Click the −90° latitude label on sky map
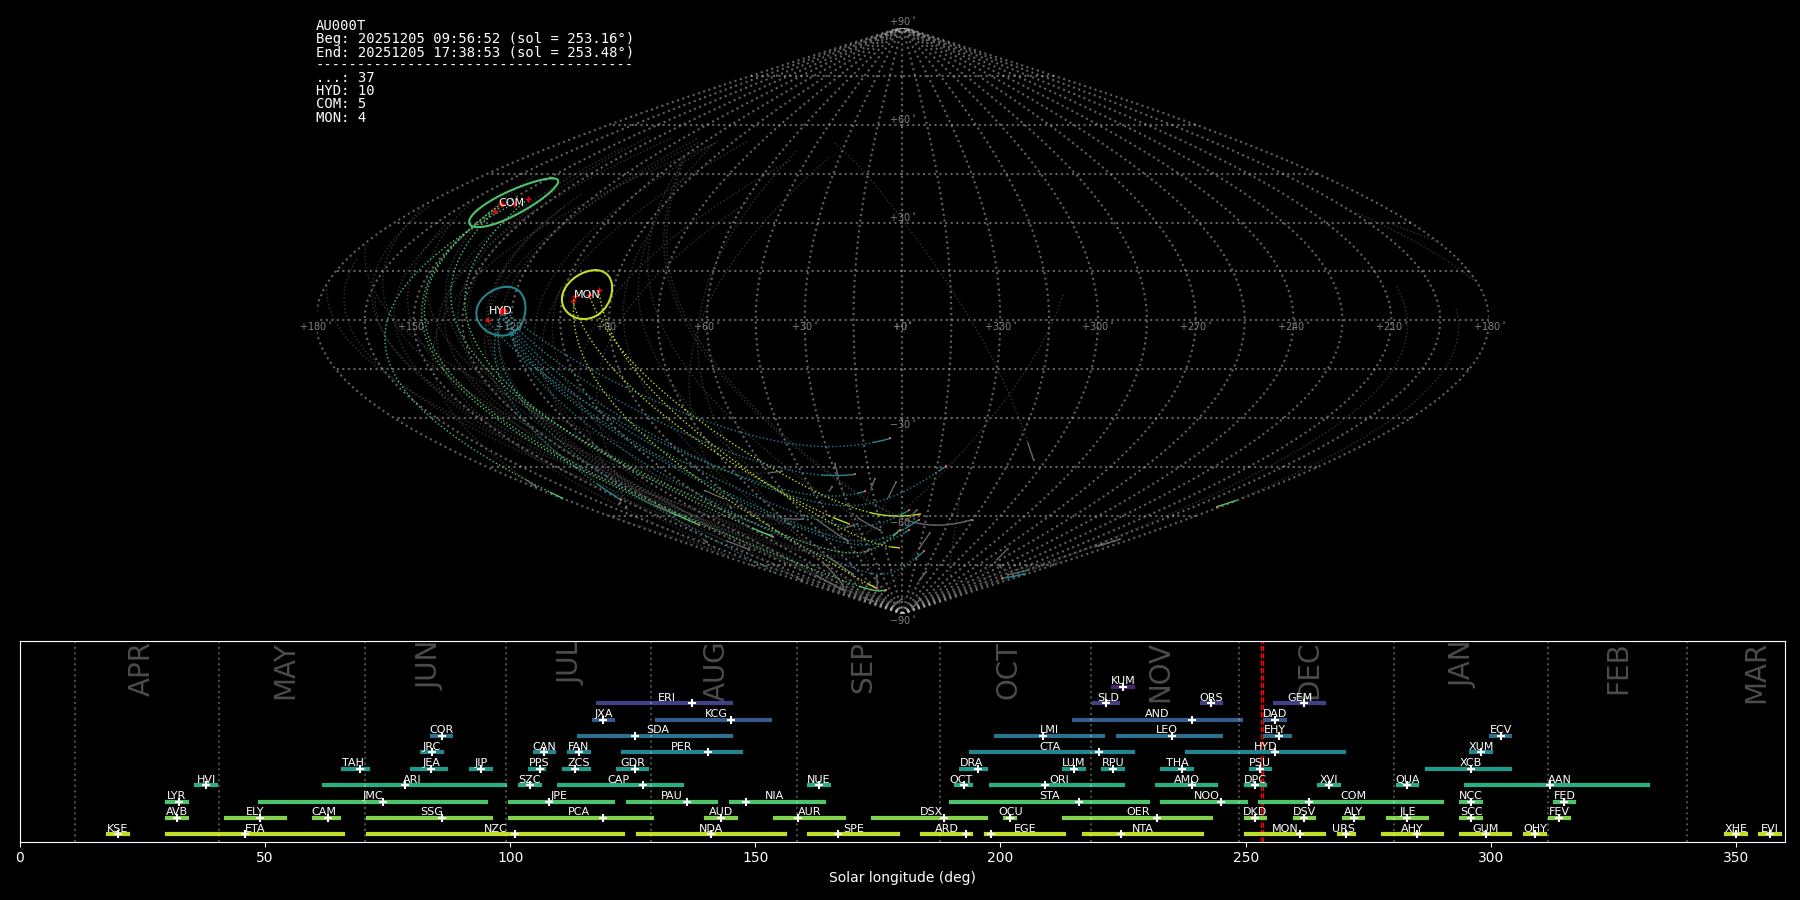This screenshot has width=1800, height=900. click(902, 620)
